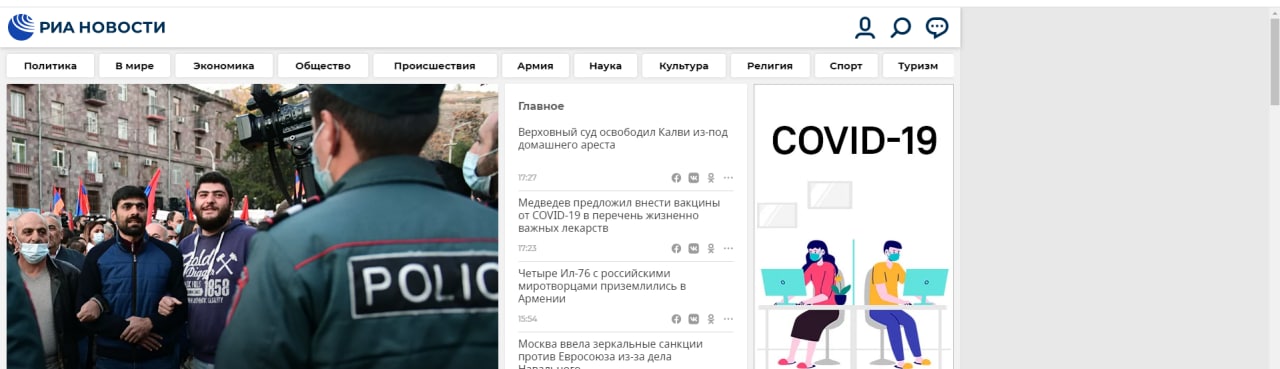Open more share options for Медведев story
1280x369 pixels.
click(728, 248)
